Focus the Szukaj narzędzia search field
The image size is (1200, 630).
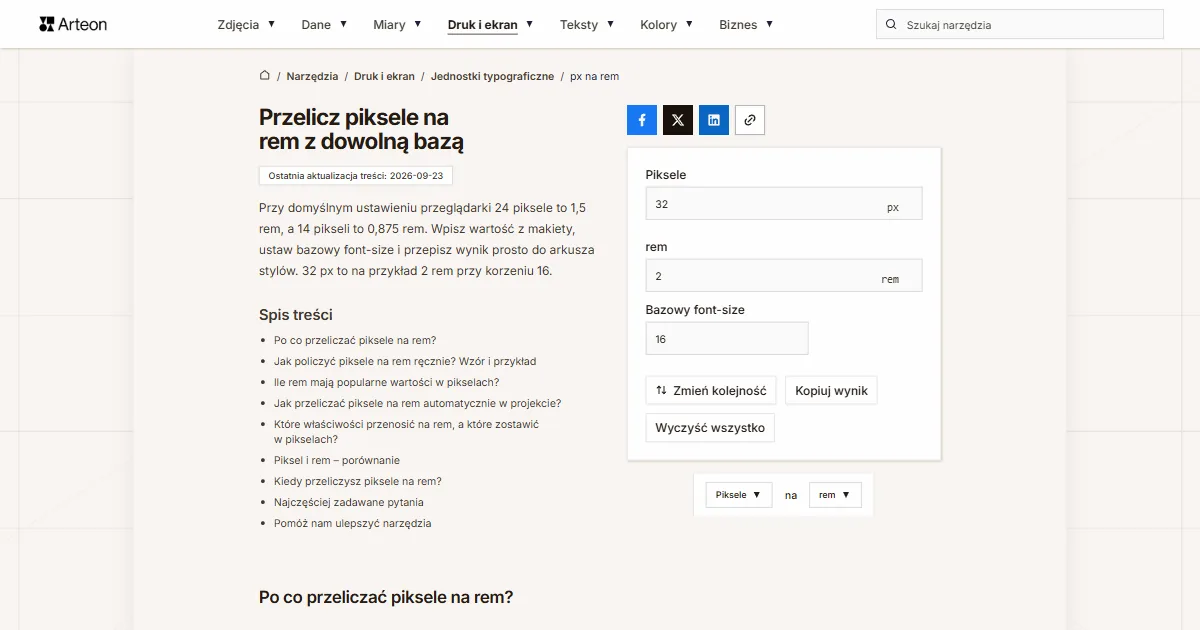click(x=1020, y=25)
